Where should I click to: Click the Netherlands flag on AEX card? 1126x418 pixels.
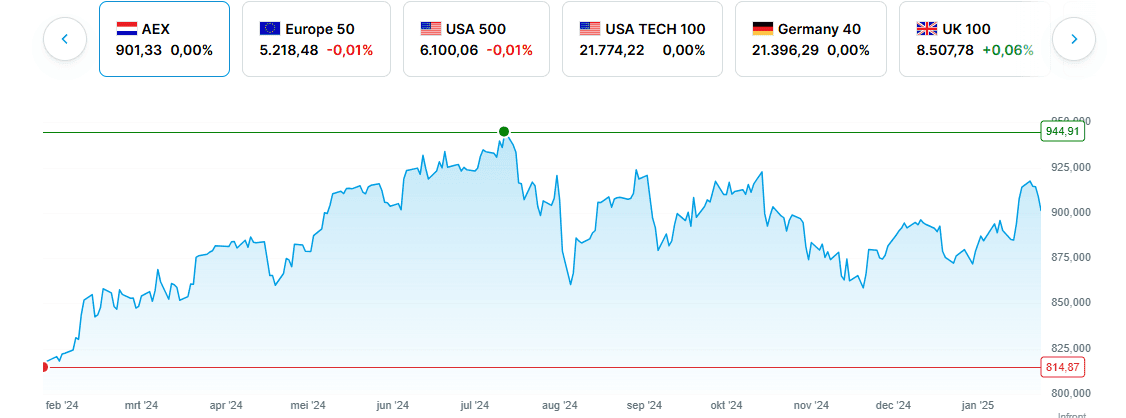127,29
